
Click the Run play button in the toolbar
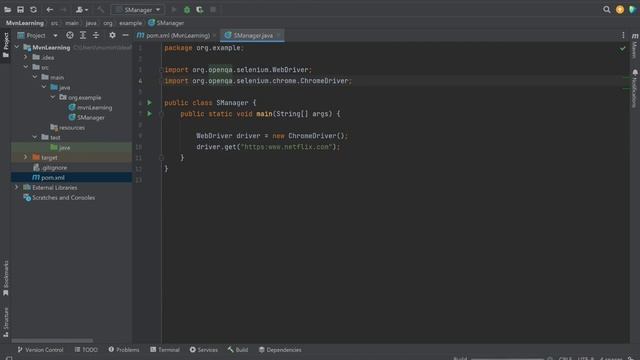174,9
